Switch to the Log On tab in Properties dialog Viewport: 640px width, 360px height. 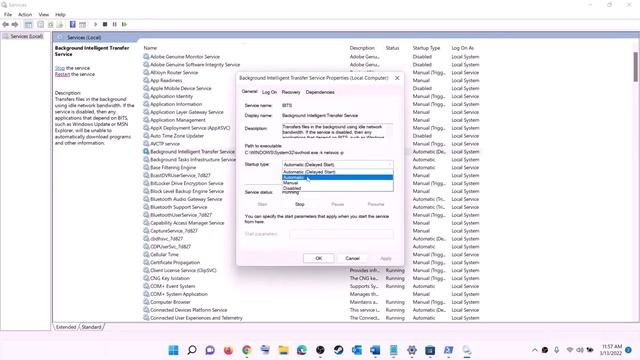[269, 92]
